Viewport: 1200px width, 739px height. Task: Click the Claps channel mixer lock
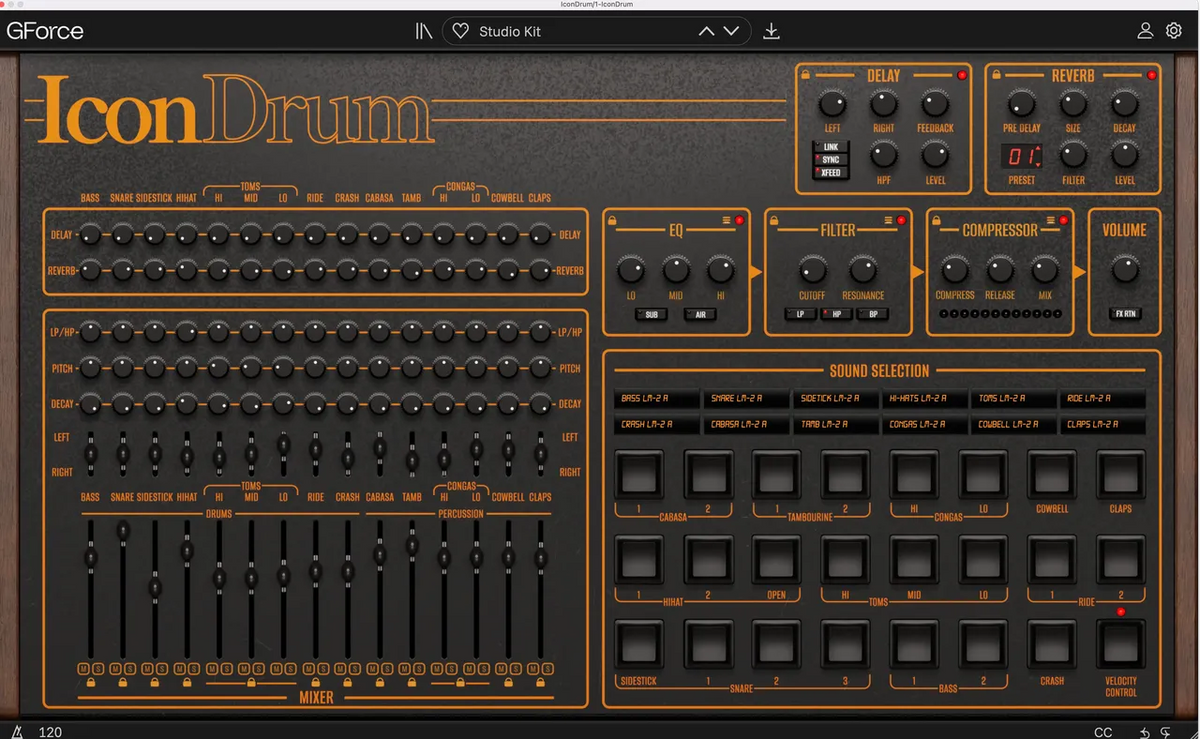[x=541, y=683]
